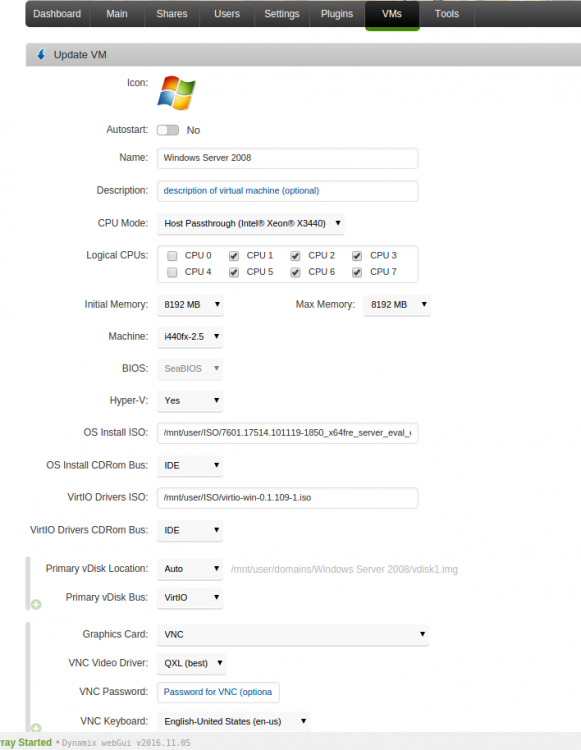Click the Name field
This screenshot has width=581, height=750.
pyautogui.click(x=287, y=158)
